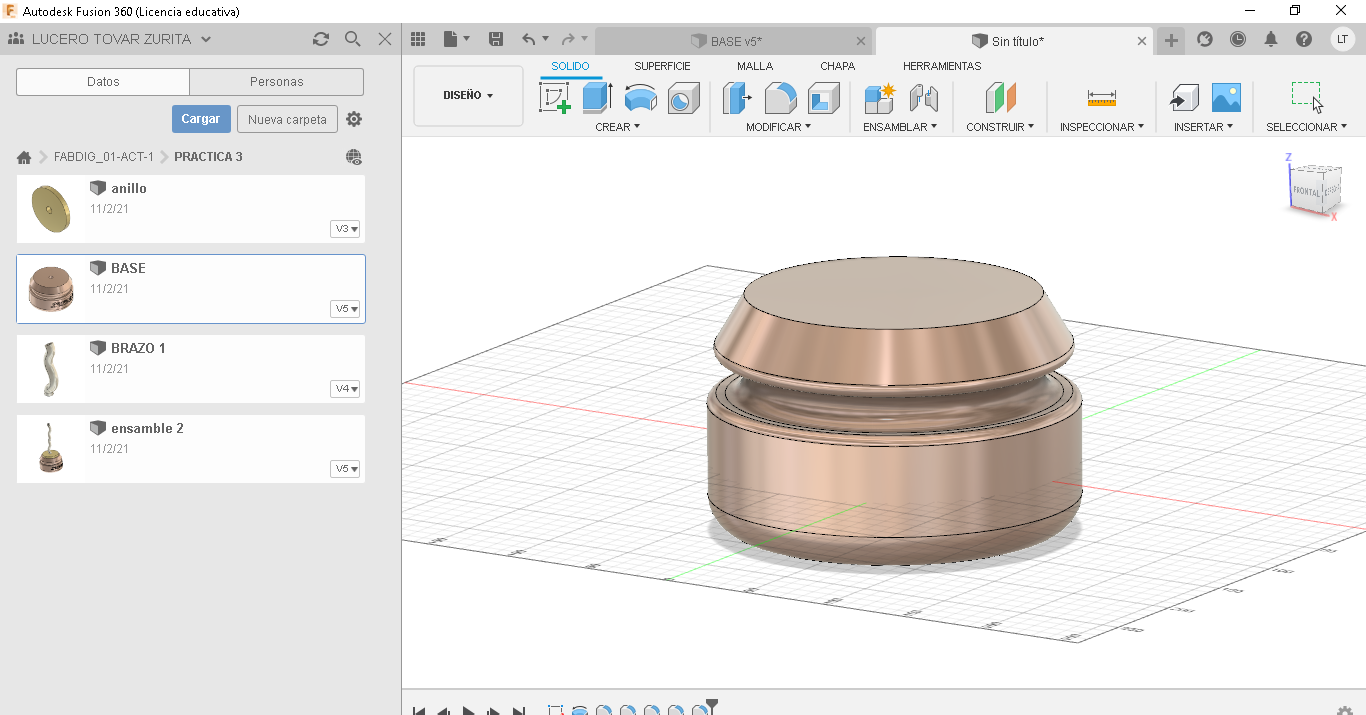Expand the INSERTAR menu
Screen dimensions: 1366x715
pos(1203,127)
